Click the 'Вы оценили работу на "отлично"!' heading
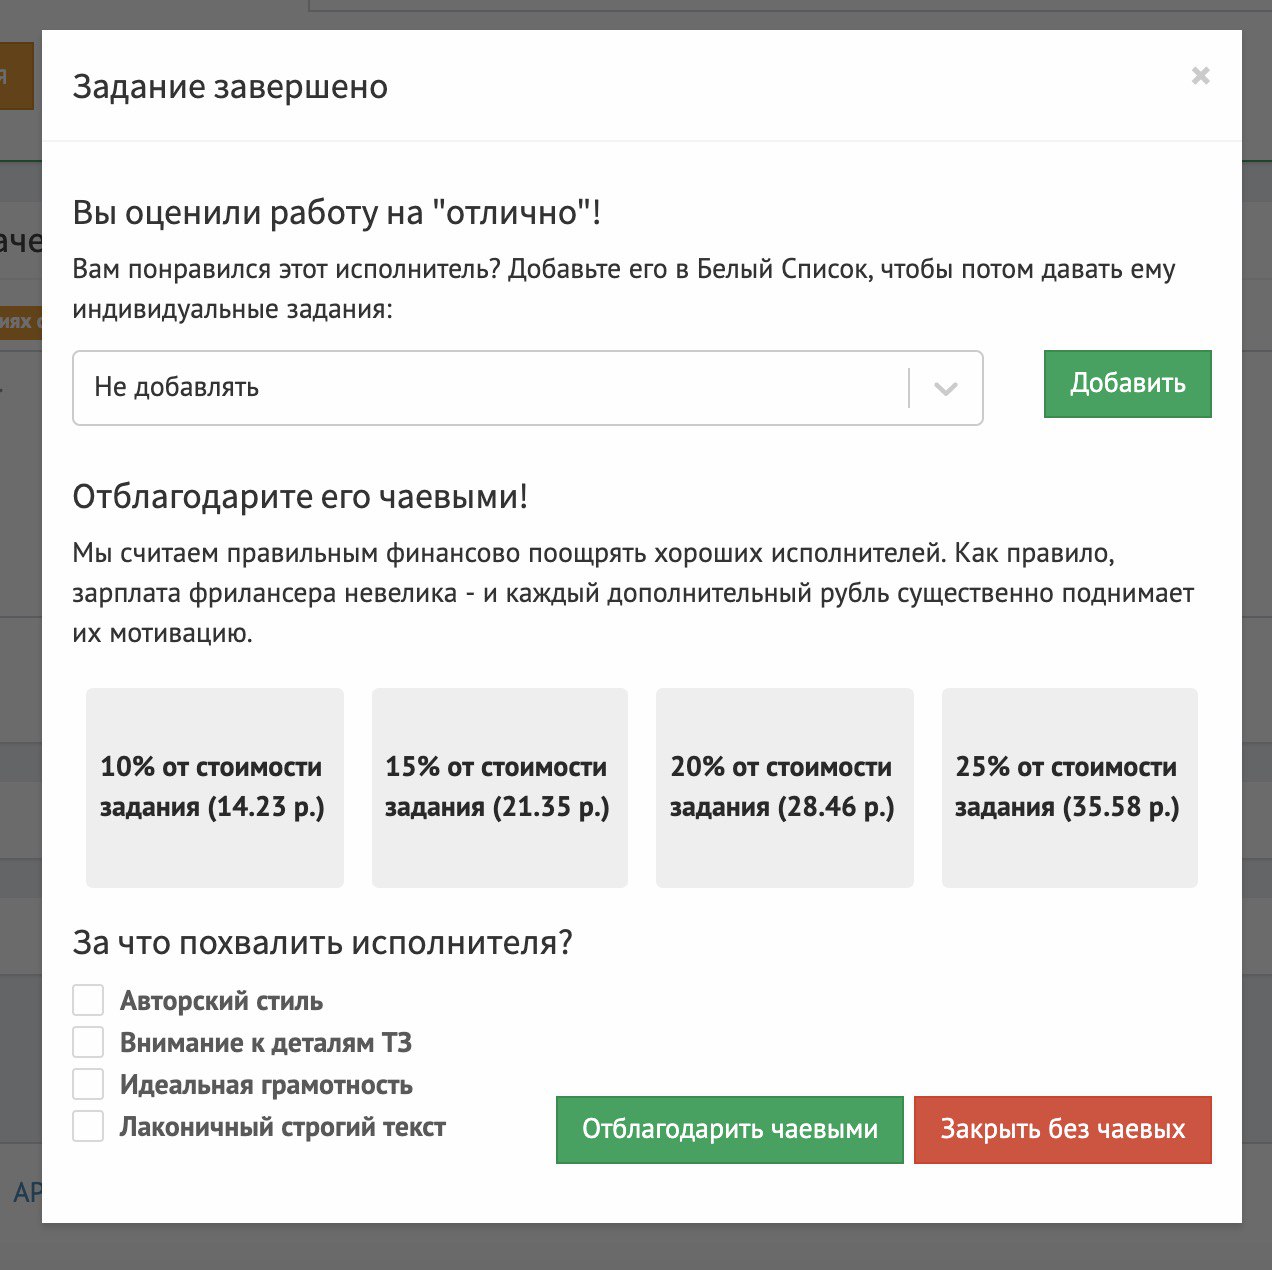 [x=337, y=212]
